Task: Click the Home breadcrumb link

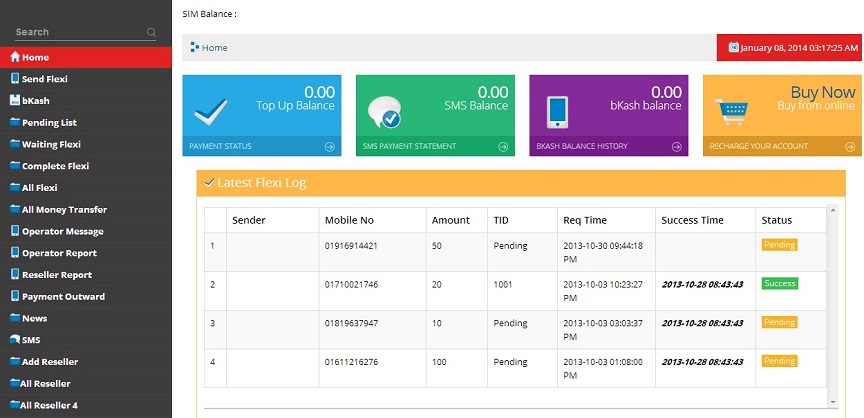Action: point(214,48)
